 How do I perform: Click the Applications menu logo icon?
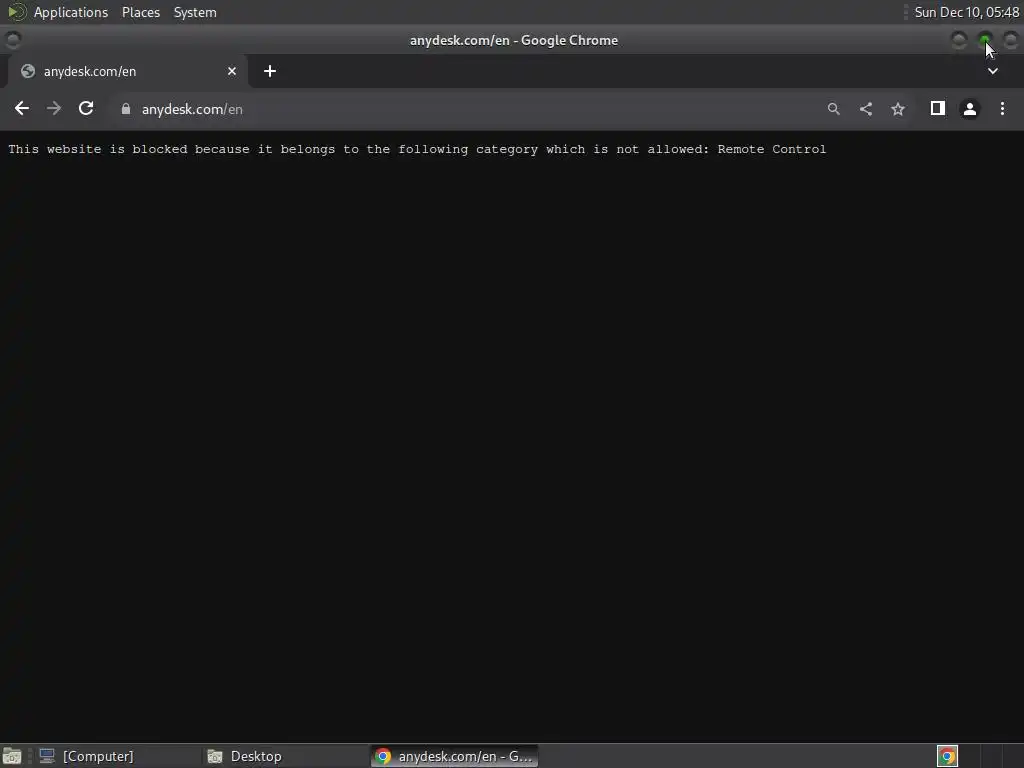click(x=16, y=12)
